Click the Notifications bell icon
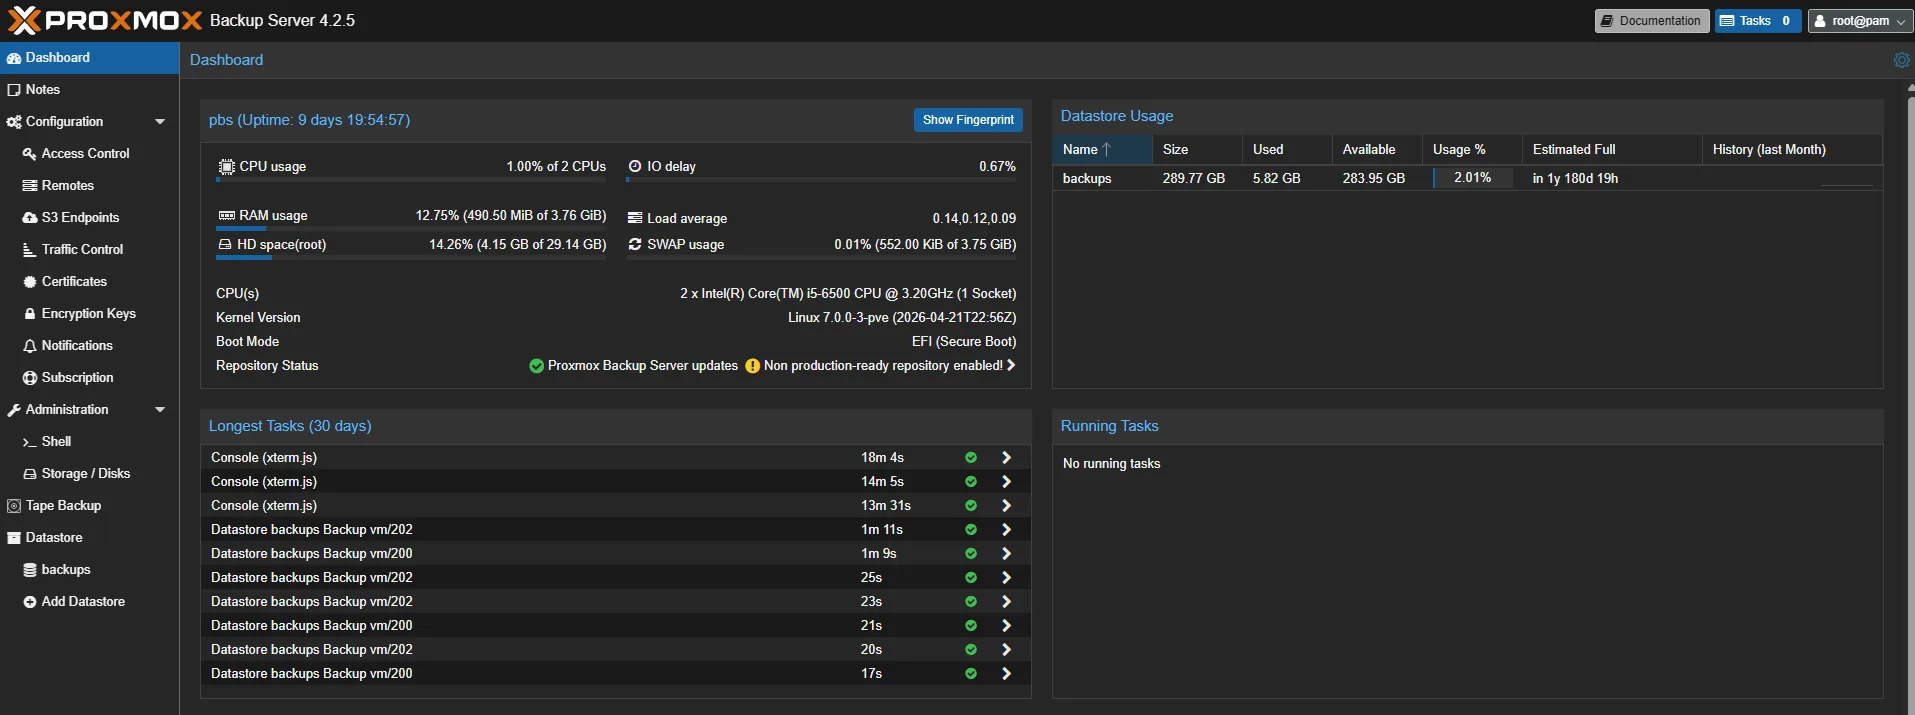This screenshot has height=715, width=1915. pyautogui.click(x=30, y=346)
